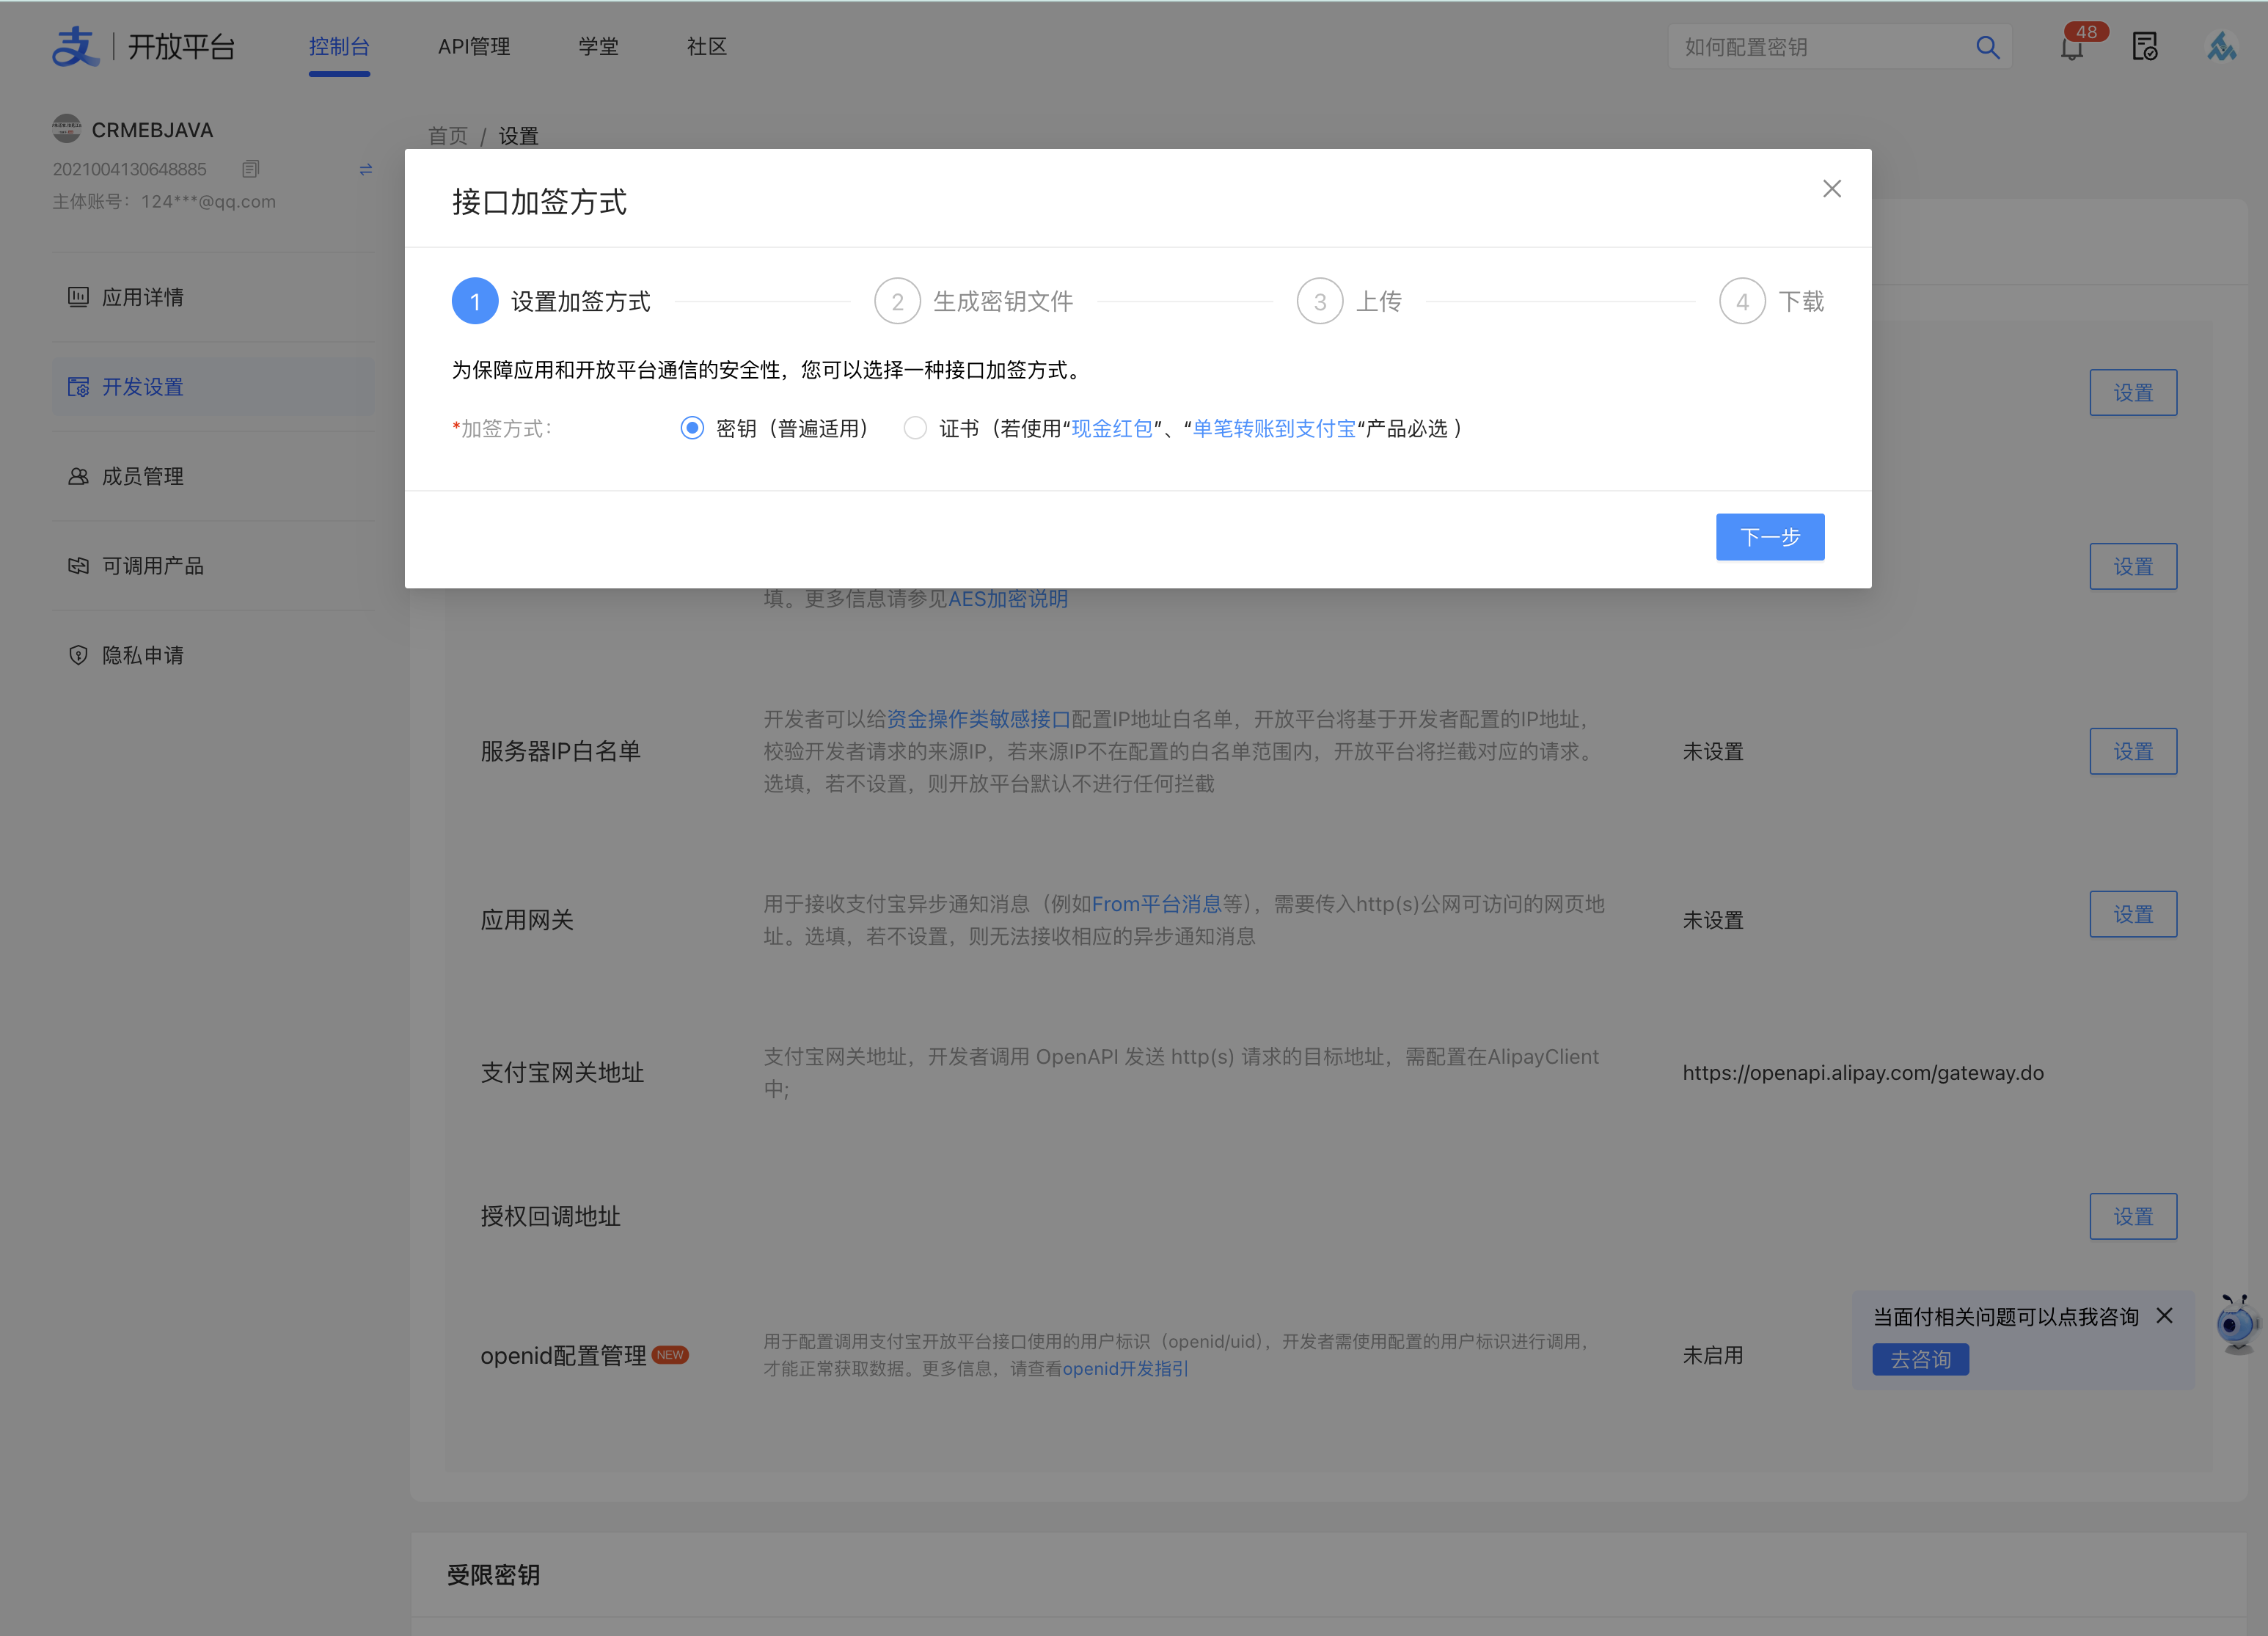Select the 证书 radio option
The image size is (2268, 1636).
pyautogui.click(x=915, y=428)
